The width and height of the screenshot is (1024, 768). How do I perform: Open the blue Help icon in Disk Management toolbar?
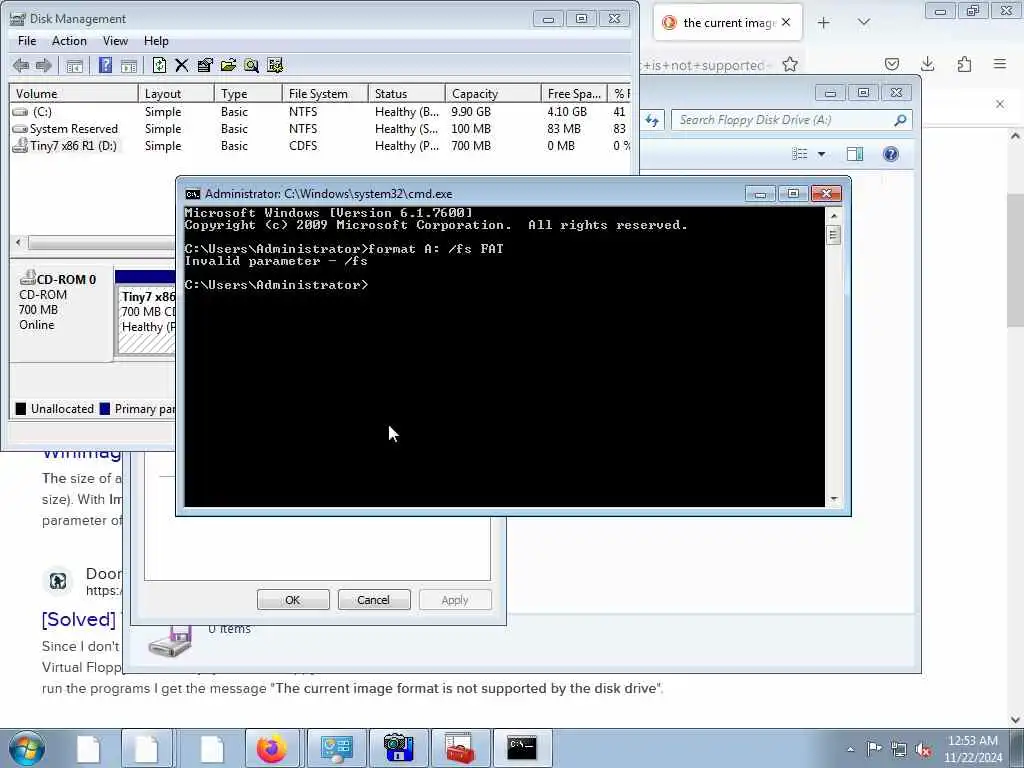point(105,65)
